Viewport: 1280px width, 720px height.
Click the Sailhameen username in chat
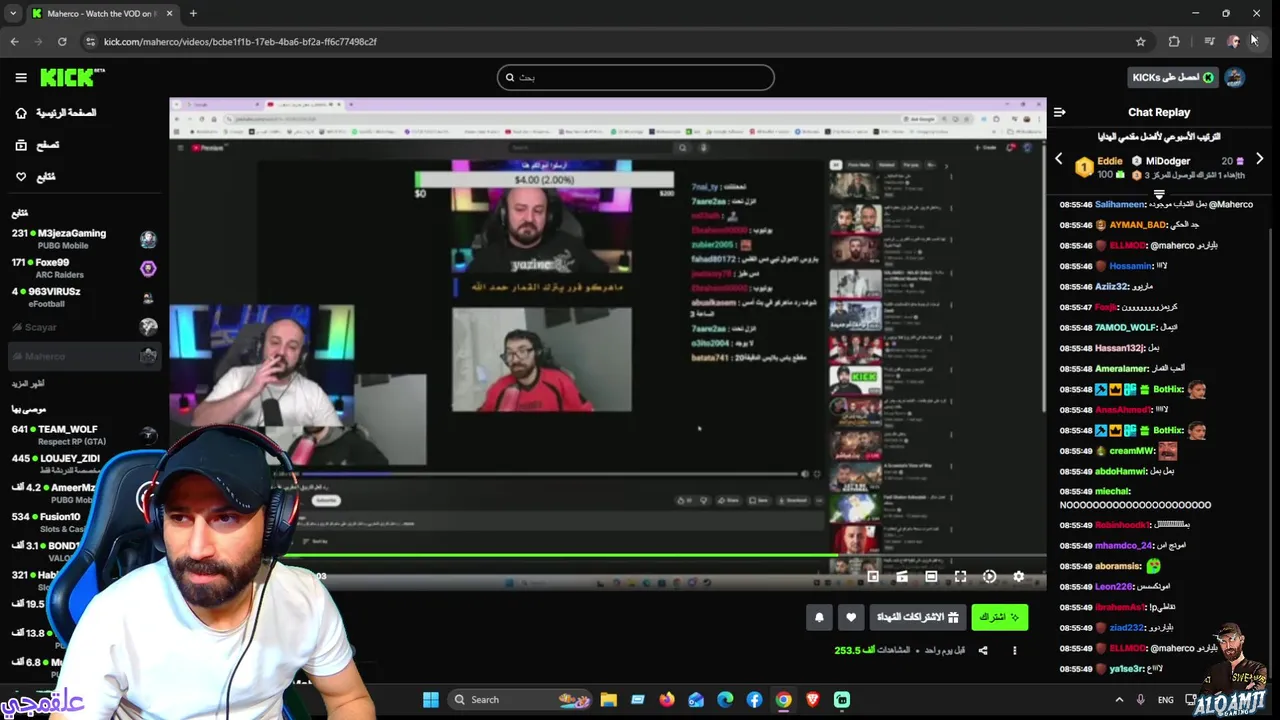(x=1120, y=204)
